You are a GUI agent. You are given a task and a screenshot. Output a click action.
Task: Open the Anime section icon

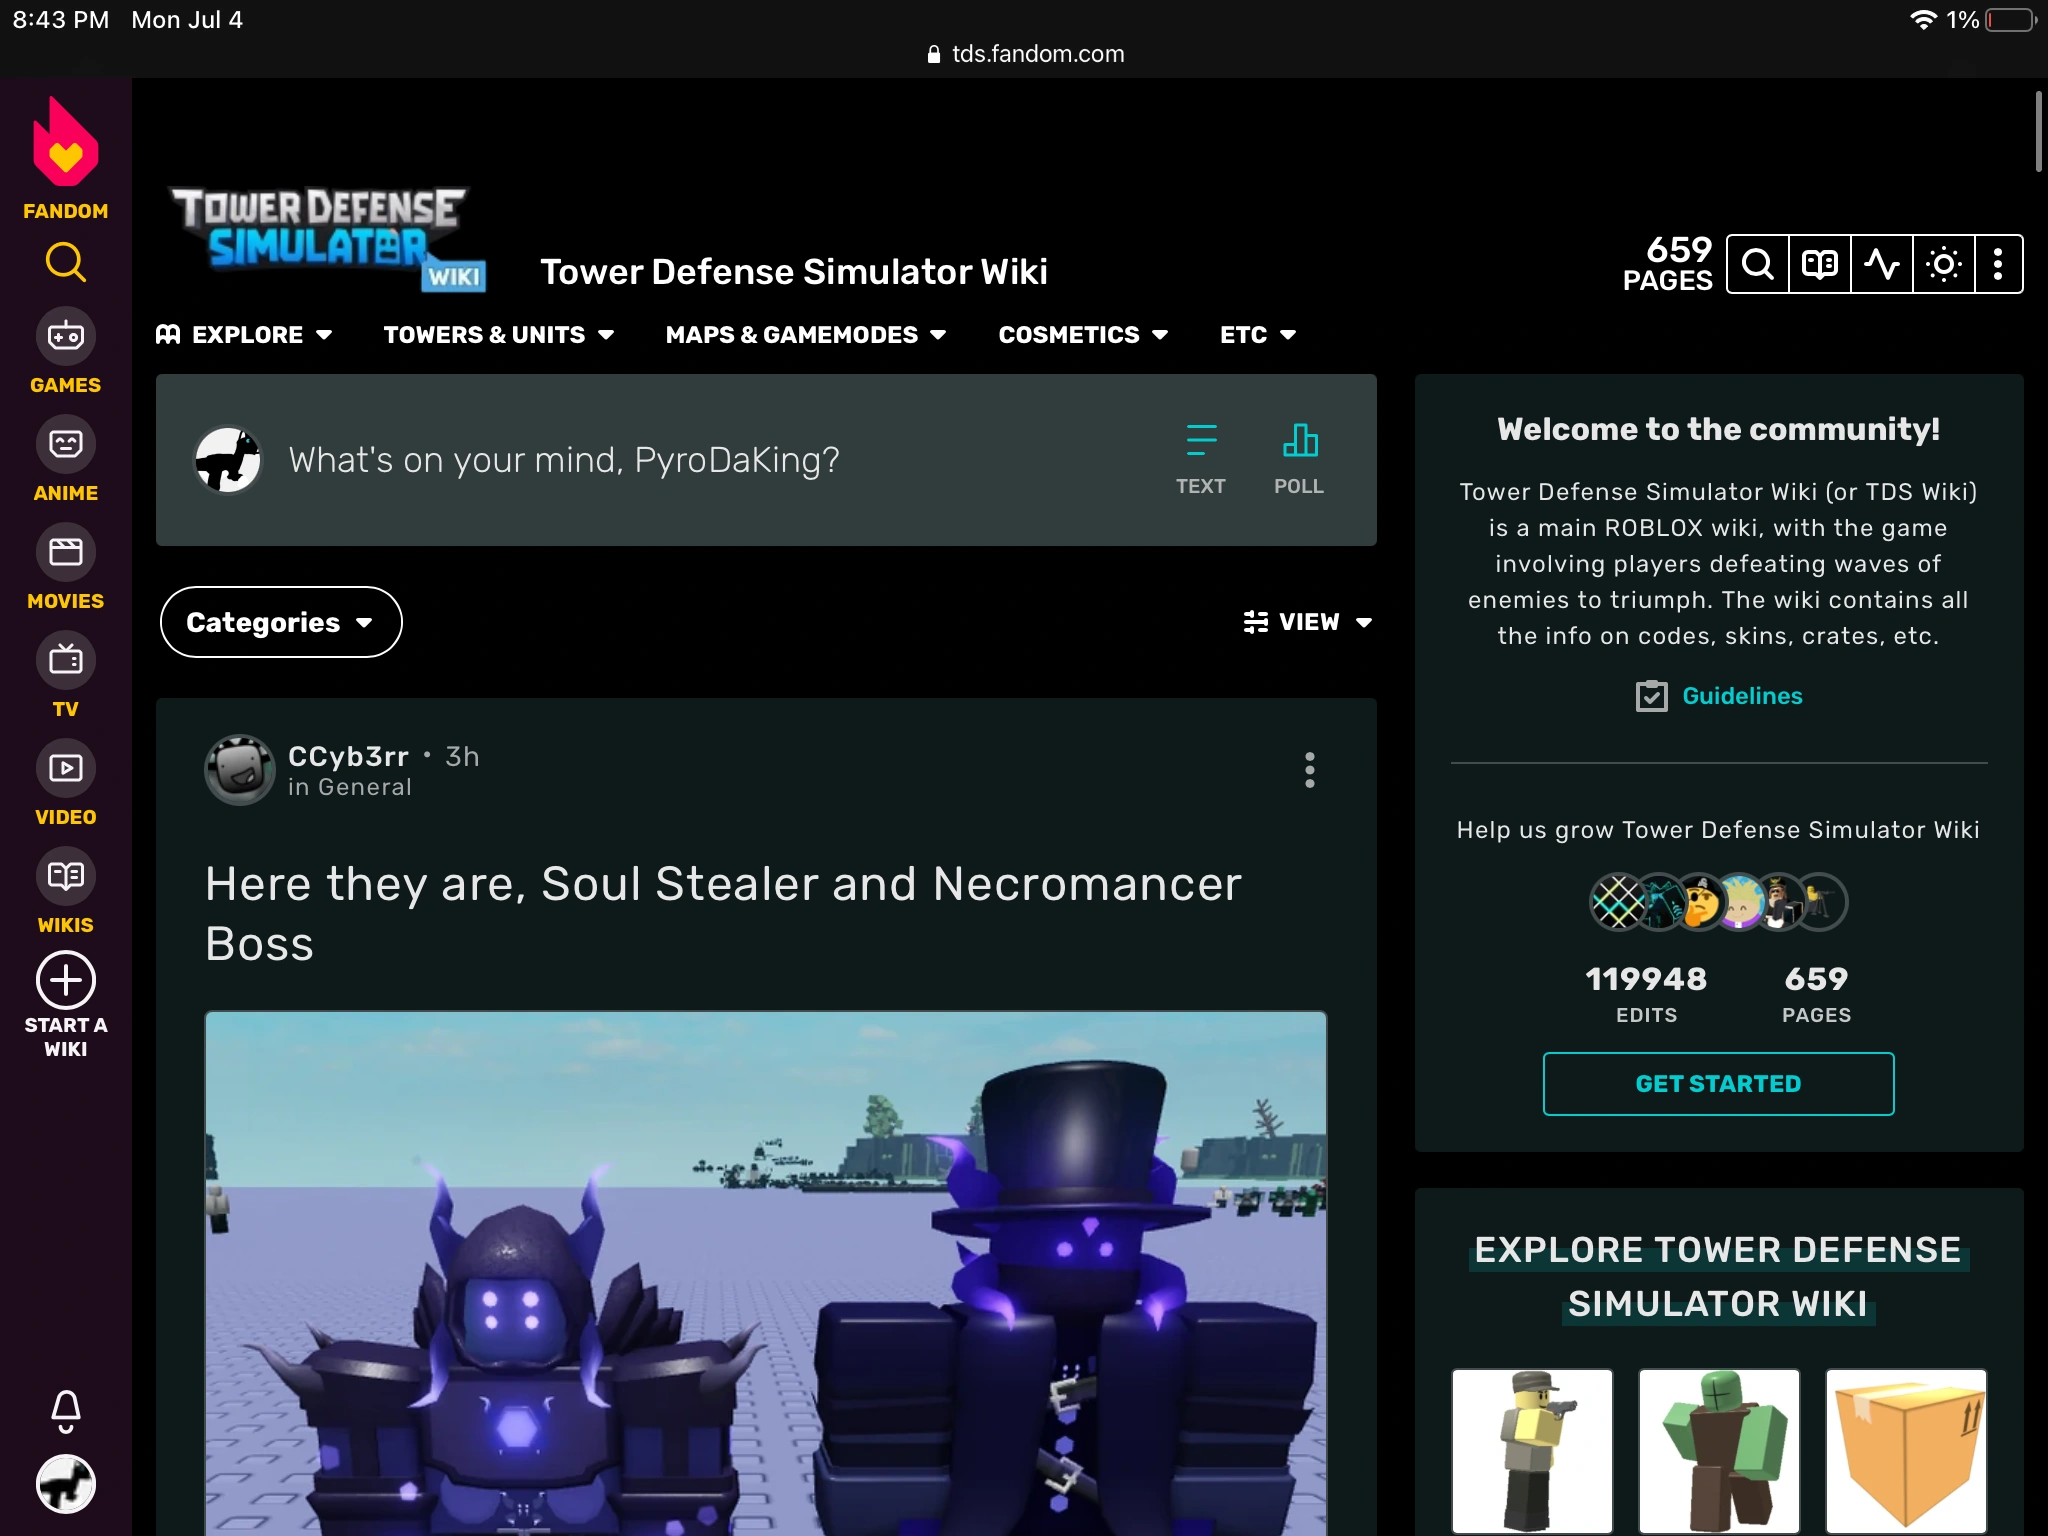(65, 445)
